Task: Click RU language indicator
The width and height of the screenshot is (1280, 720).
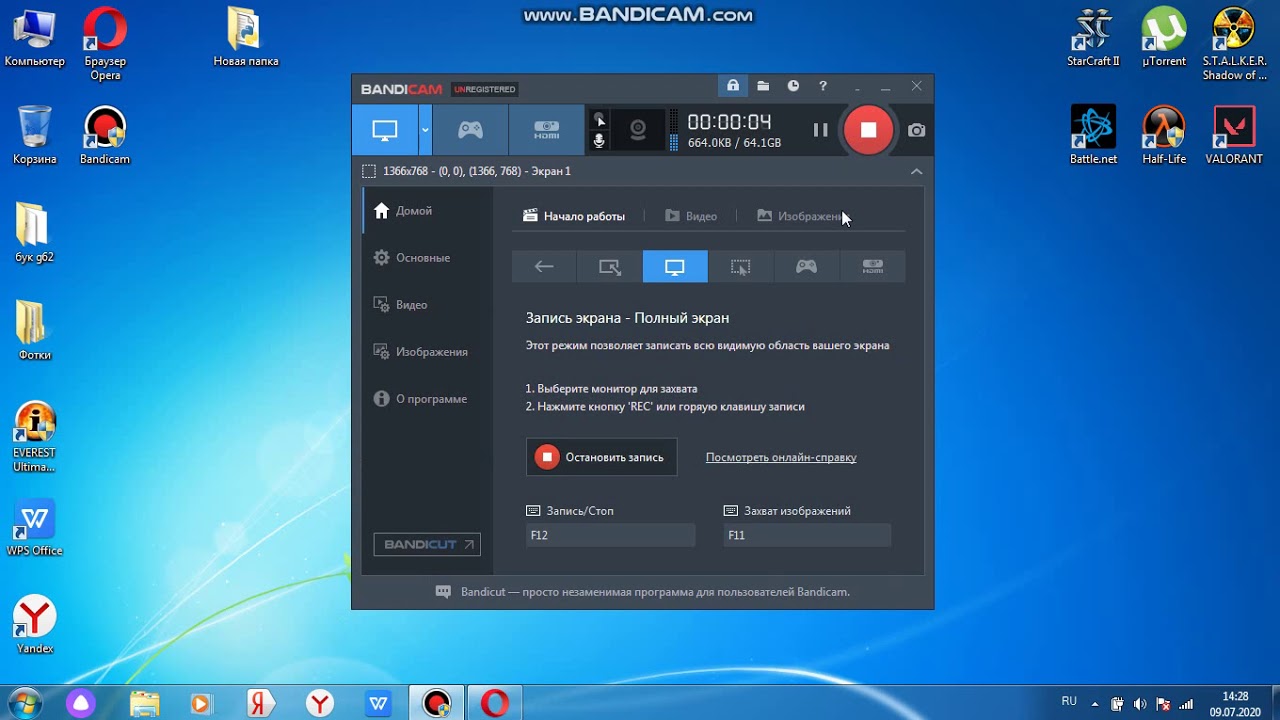Action: 1069,702
